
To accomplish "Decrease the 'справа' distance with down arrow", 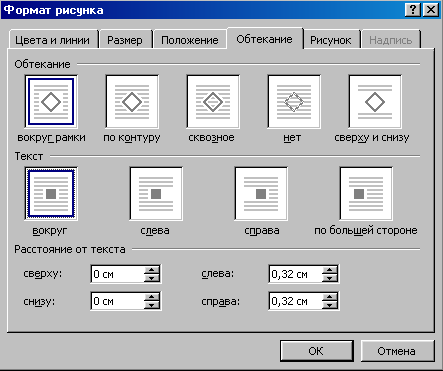I will (x=330, y=305).
